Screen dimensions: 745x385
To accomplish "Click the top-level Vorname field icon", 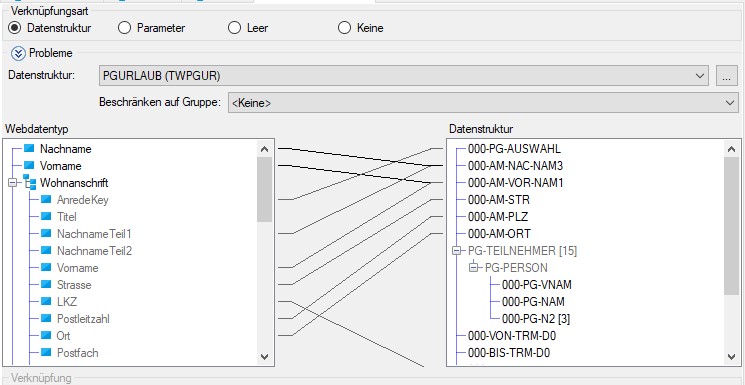I will click(29, 165).
